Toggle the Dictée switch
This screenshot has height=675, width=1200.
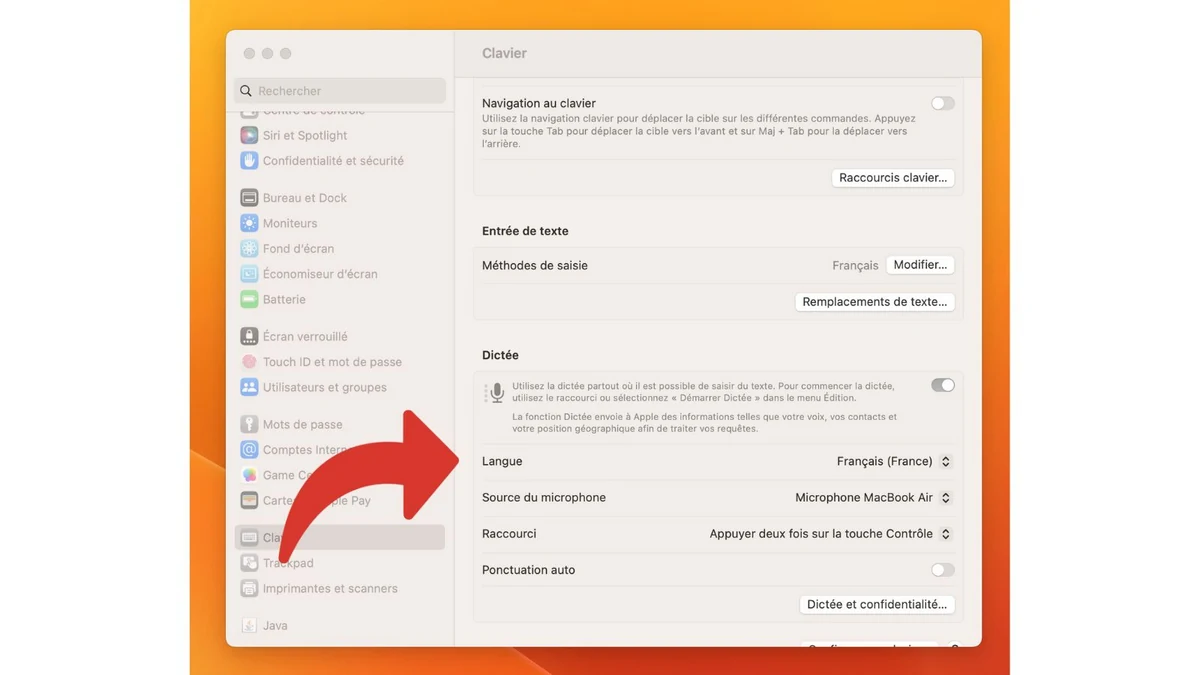click(x=943, y=385)
